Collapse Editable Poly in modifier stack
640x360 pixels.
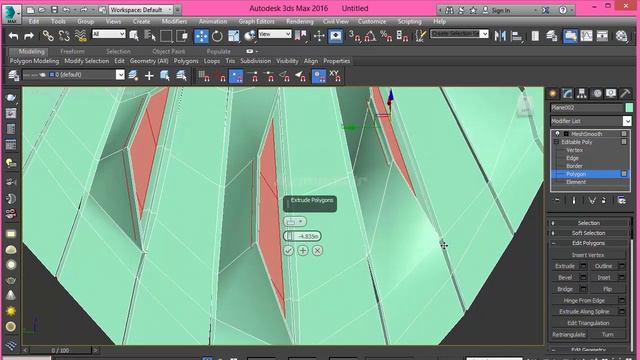click(556, 142)
